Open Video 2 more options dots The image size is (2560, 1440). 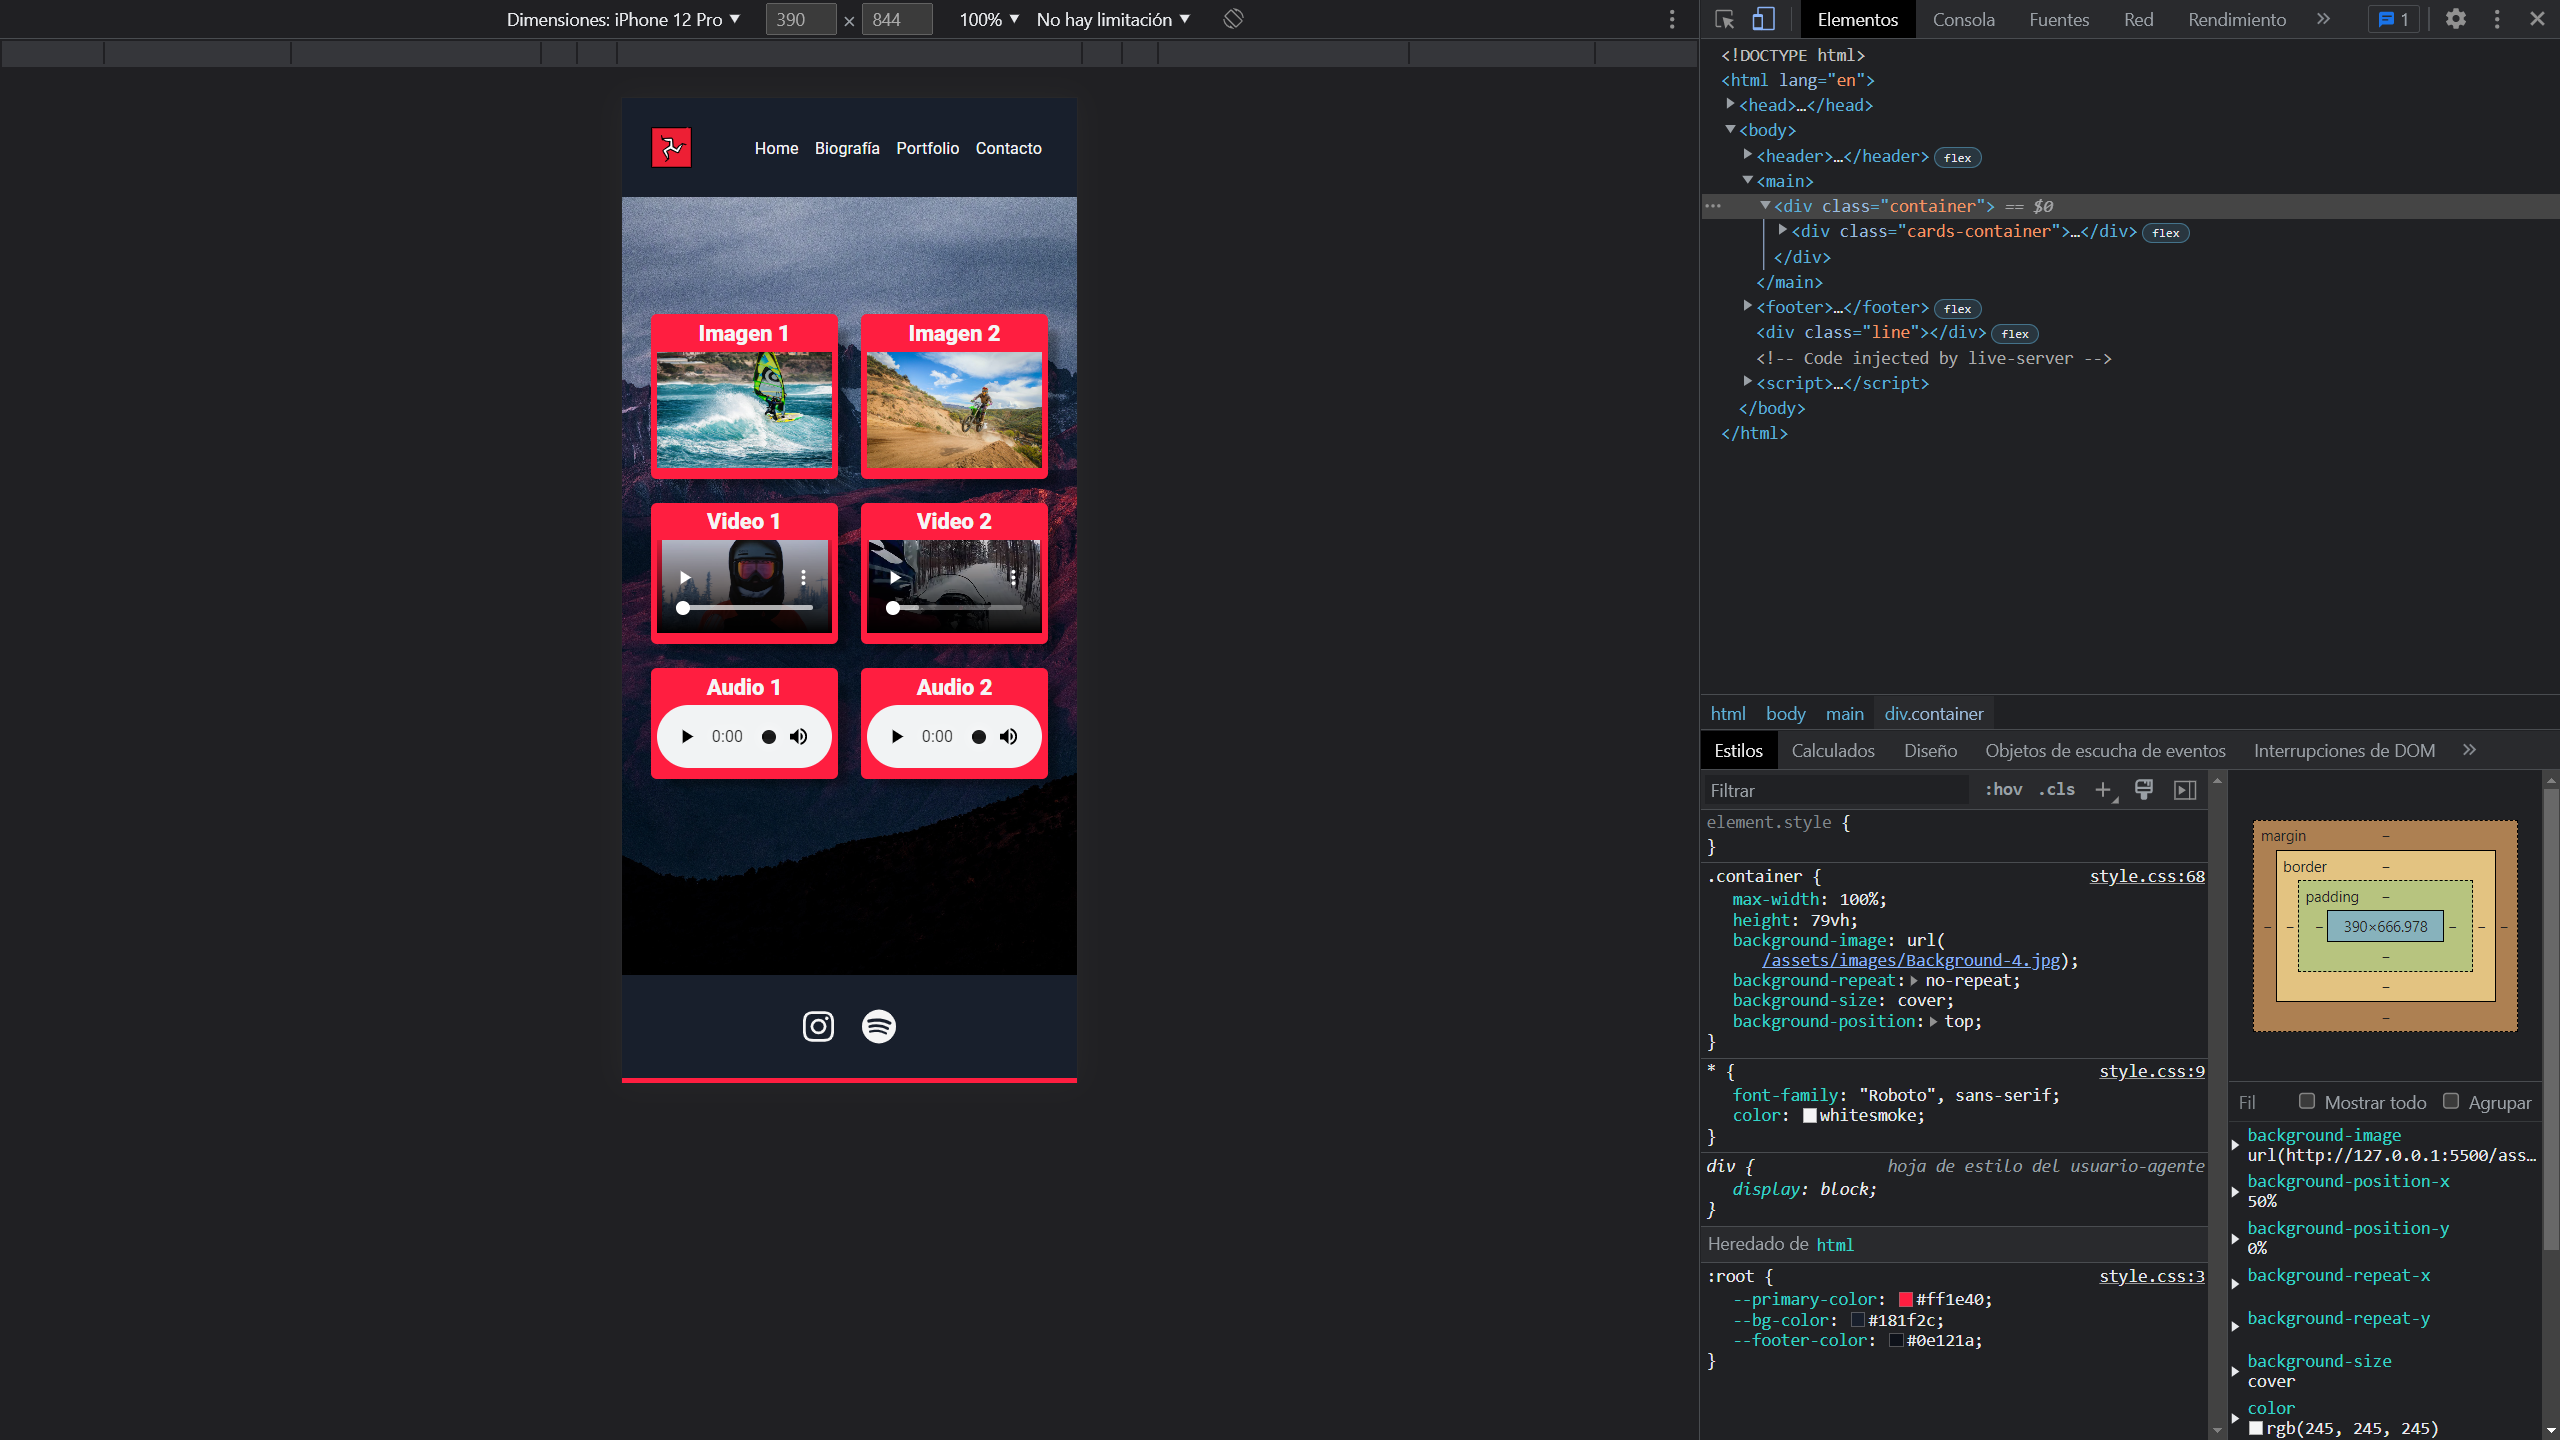[1013, 578]
